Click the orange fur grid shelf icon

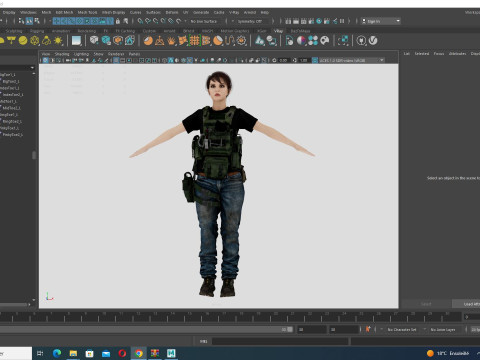point(195,41)
